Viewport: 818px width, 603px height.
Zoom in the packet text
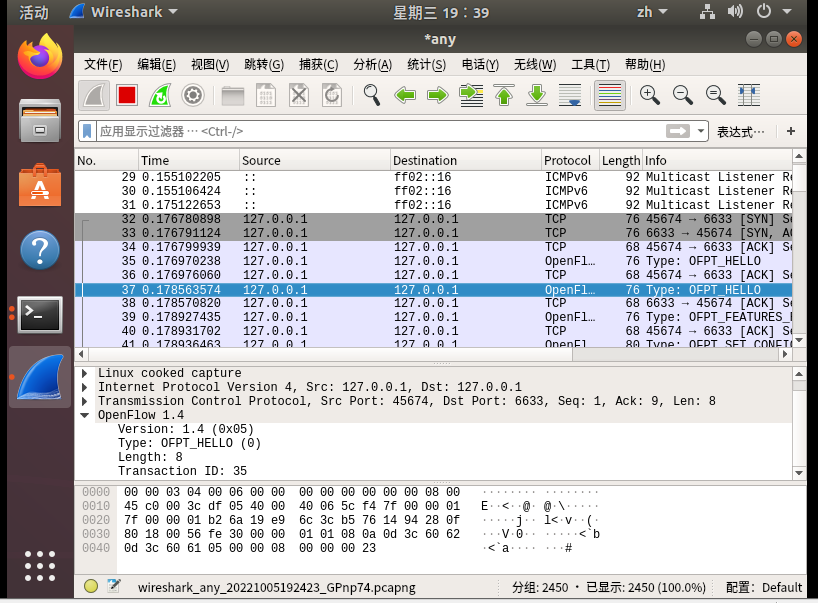tap(649, 95)
